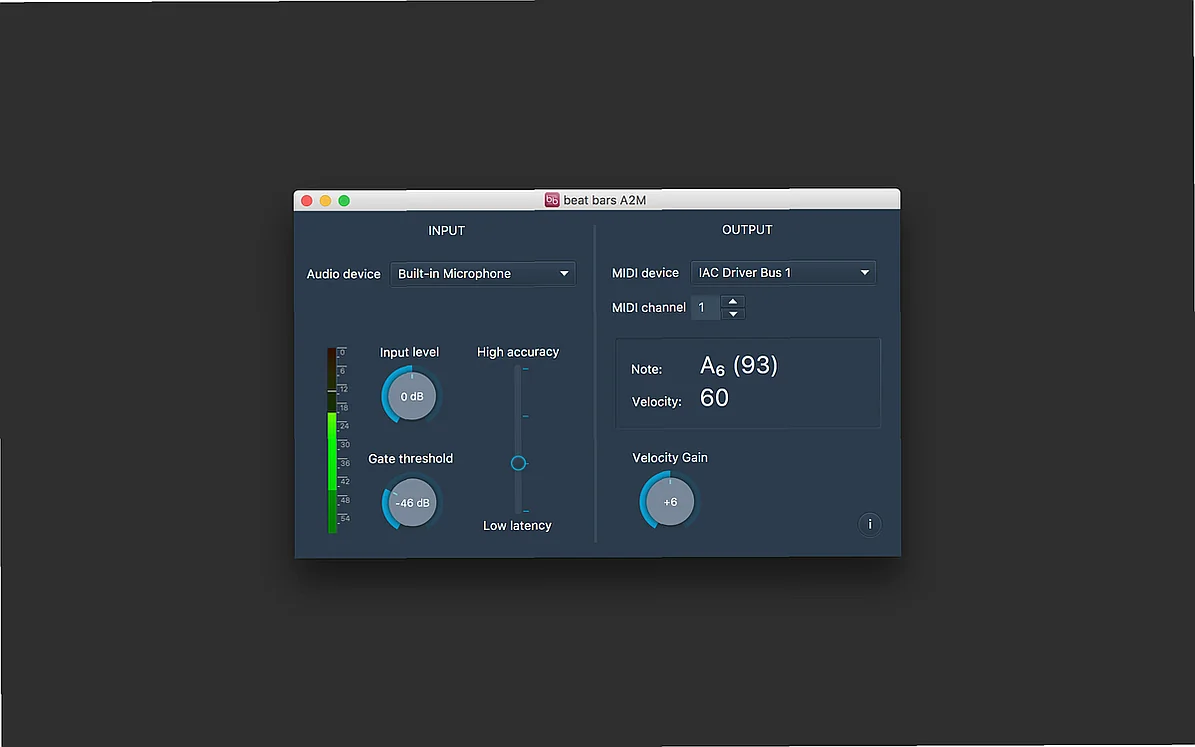1195x747 pixels.
Task: Click the Input level knob
Action: [409, 396]
